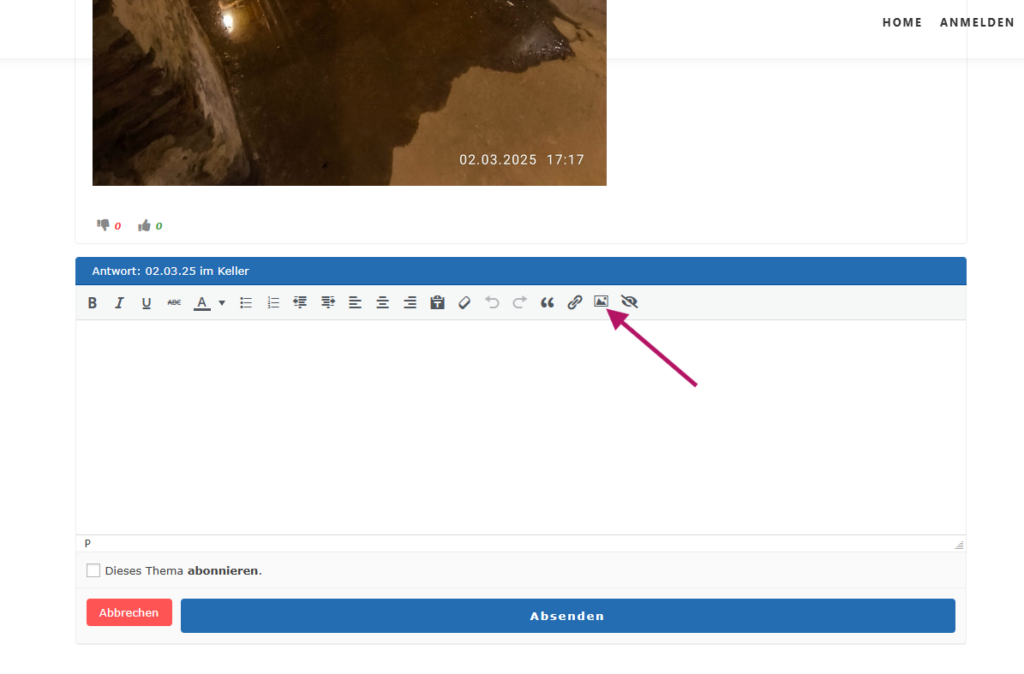The height and width of the screenshot is (674, 1024).
Task: Click the thumbs up like icon
Action: tap(144, 225)
